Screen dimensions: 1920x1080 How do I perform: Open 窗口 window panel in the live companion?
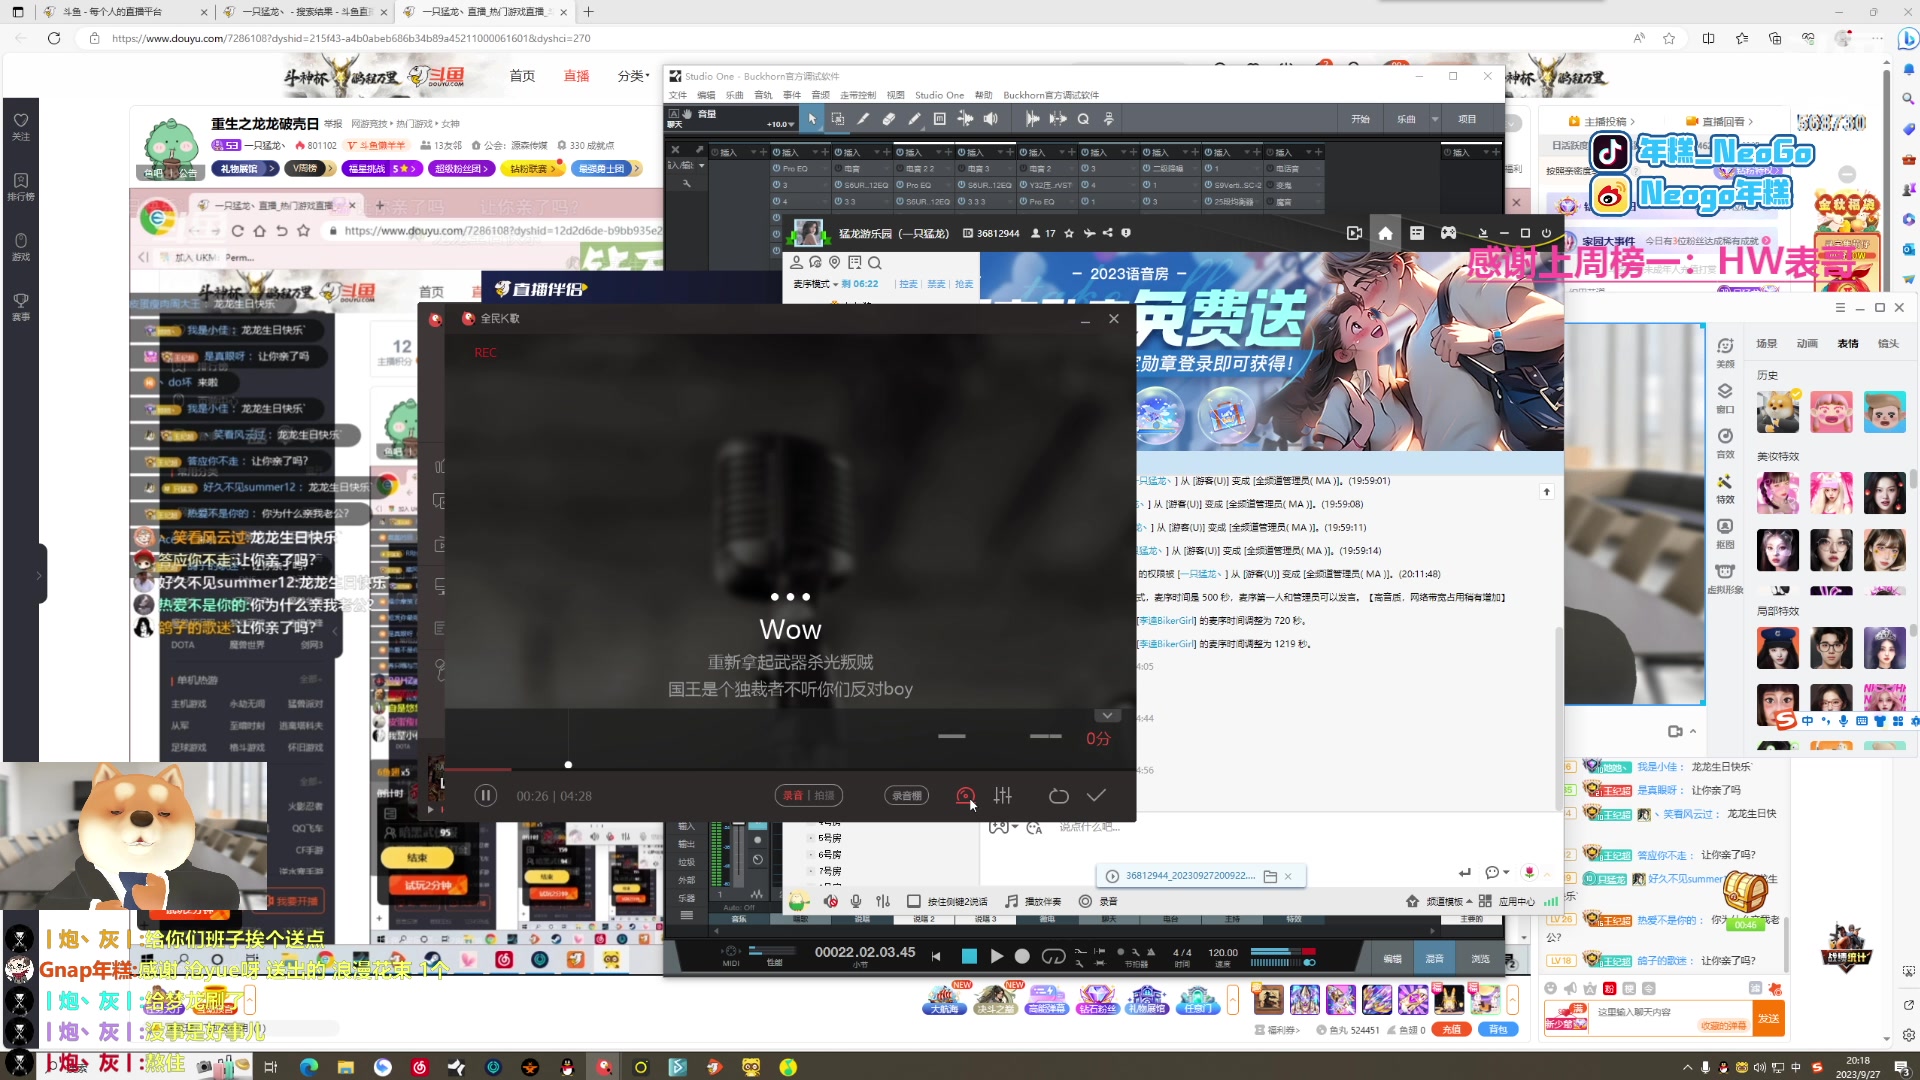point(1725,397)
